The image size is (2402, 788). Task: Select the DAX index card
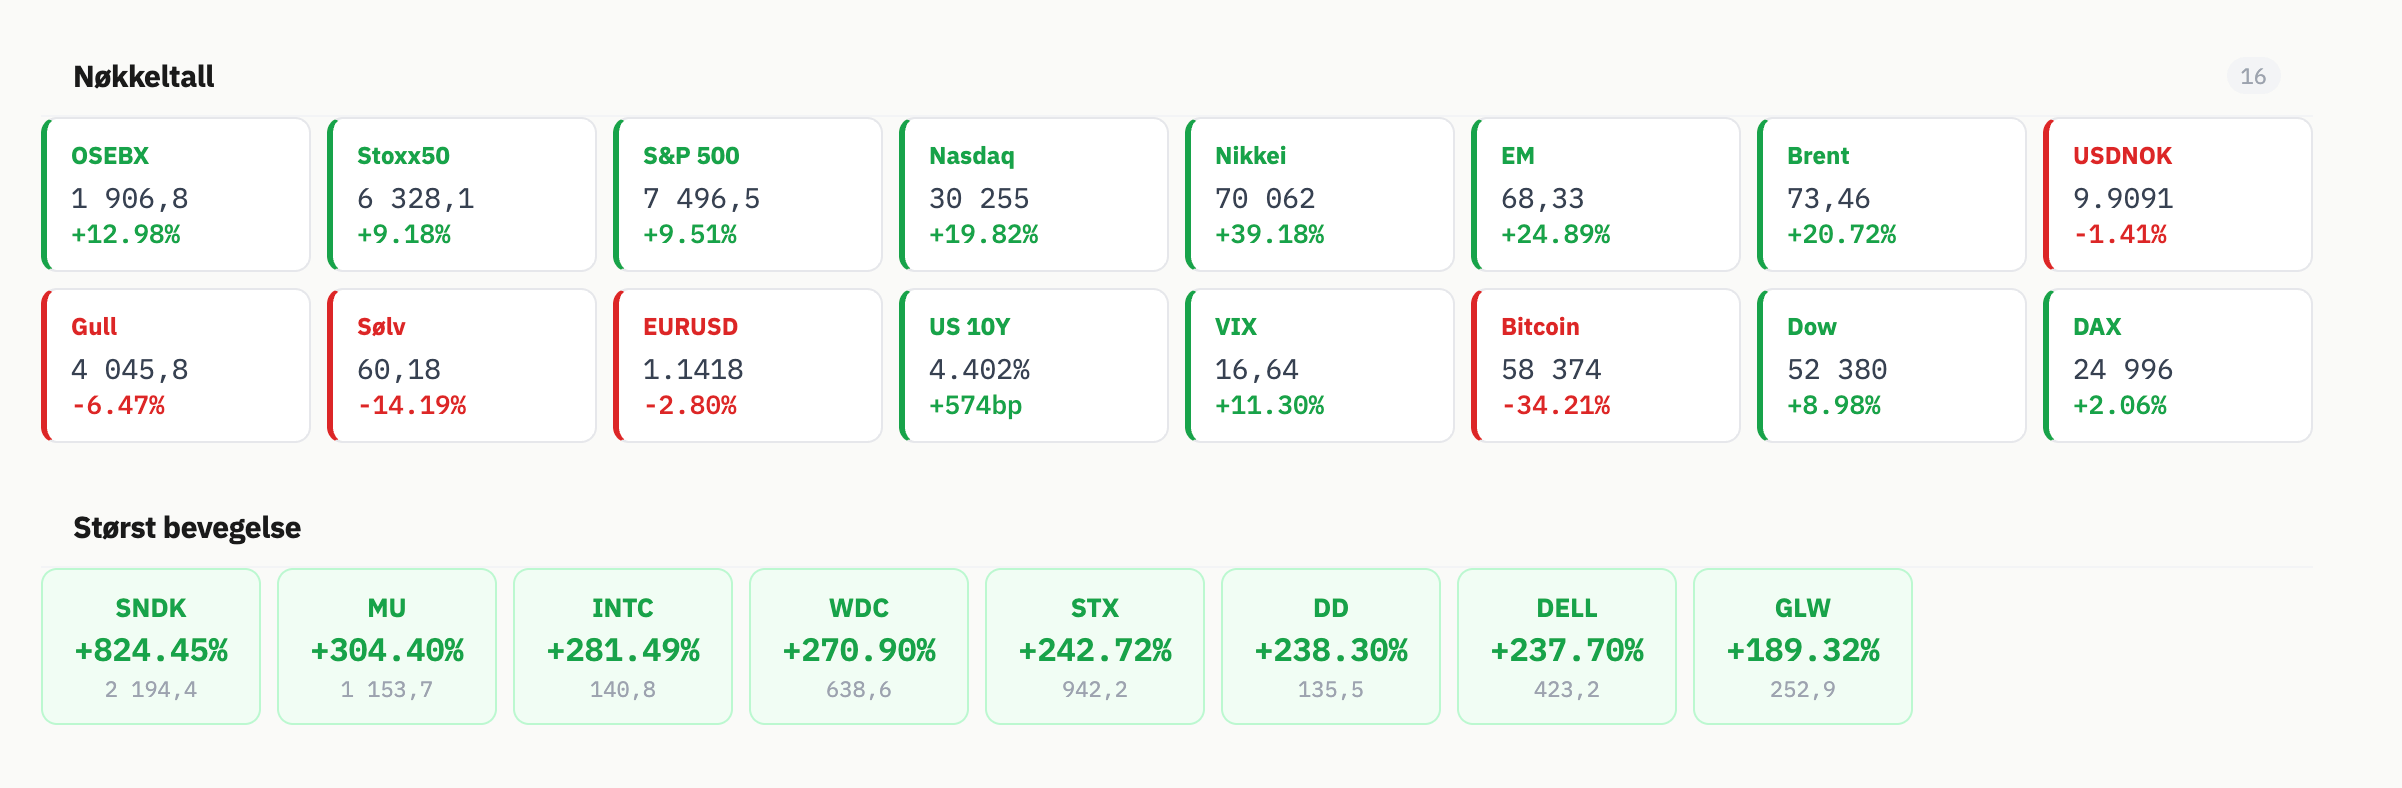pos(2178,365)
